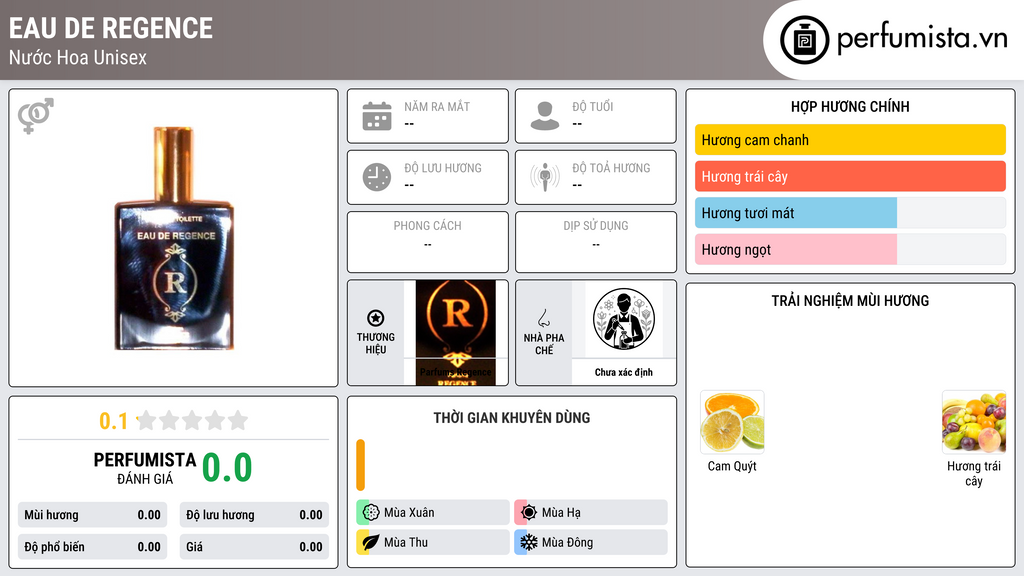Select the Độ phổ biến 0.00 rating row
The image size is (1024, 576).
click(x=92, y=547)
